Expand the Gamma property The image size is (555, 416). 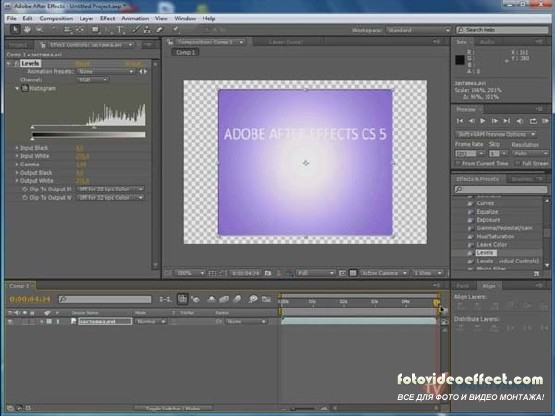17,164
